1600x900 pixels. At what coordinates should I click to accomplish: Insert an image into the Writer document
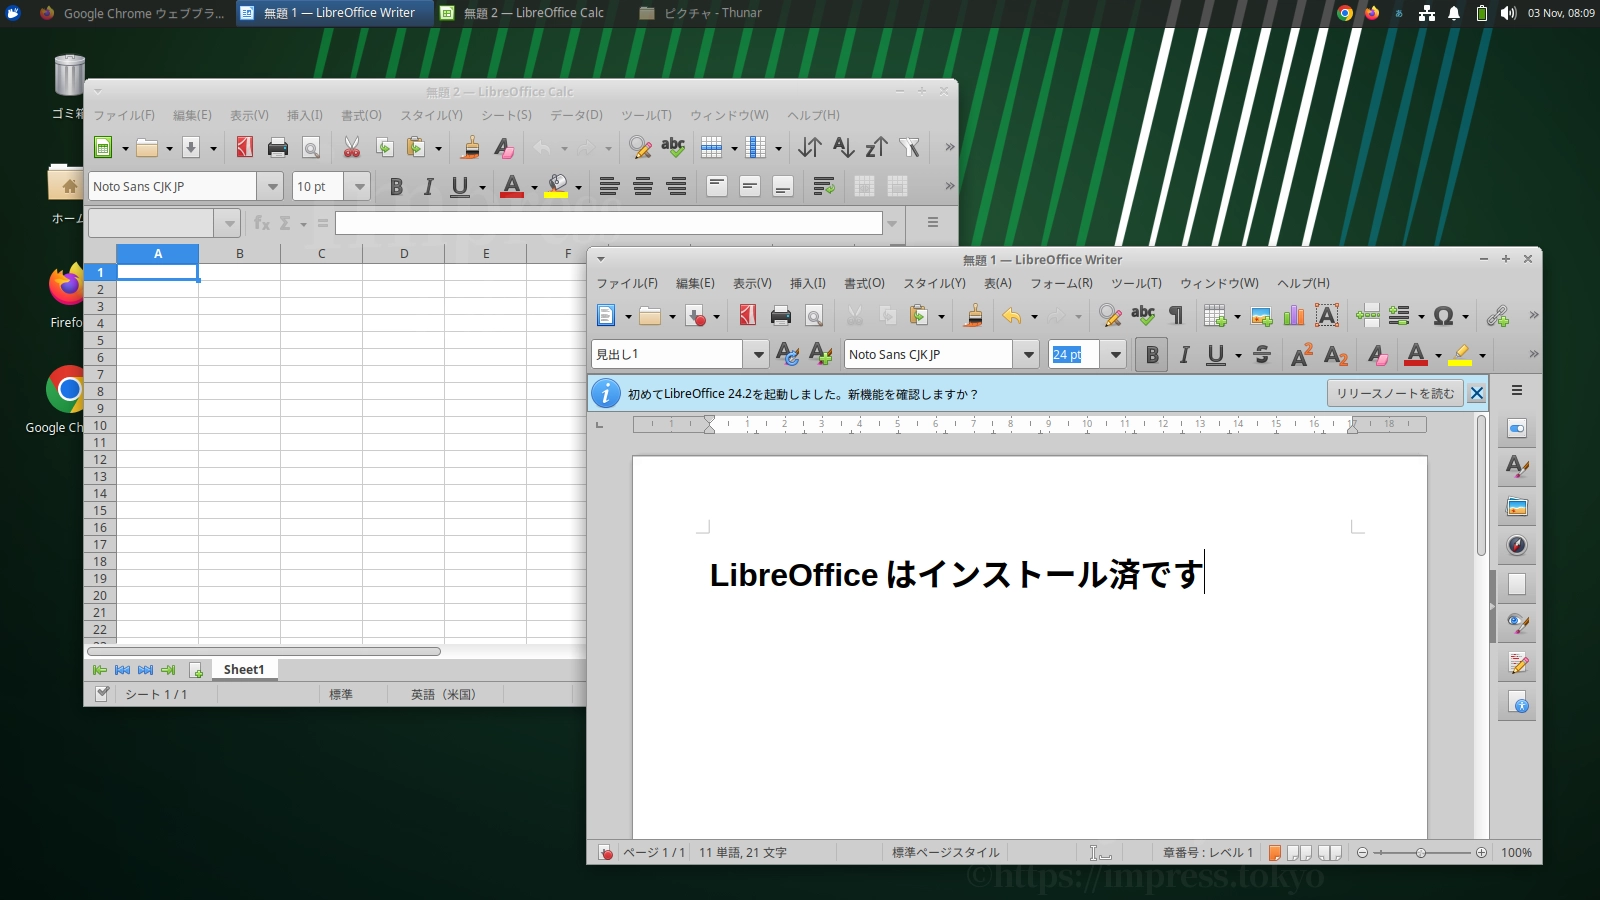[1261, 316]
